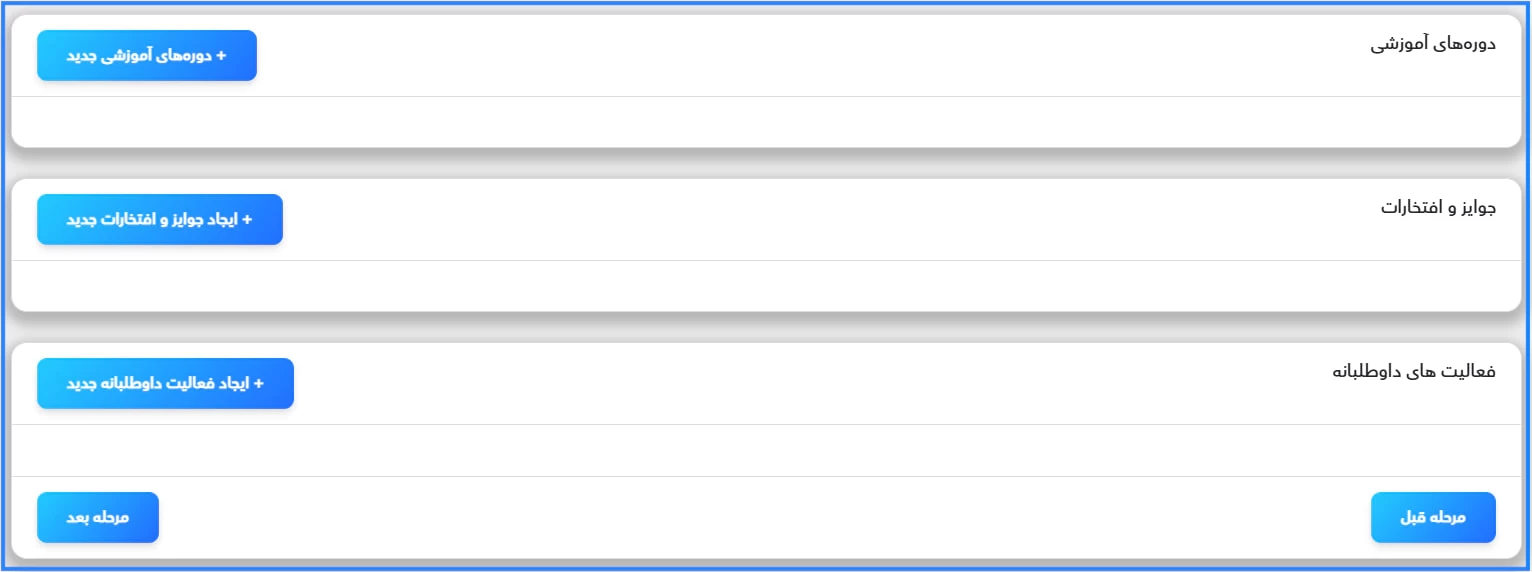Click '+ ایجاد فعالیت داوطلبانه جدید' button
Viewport: 1532px width, 572px height.
point(165,384)
